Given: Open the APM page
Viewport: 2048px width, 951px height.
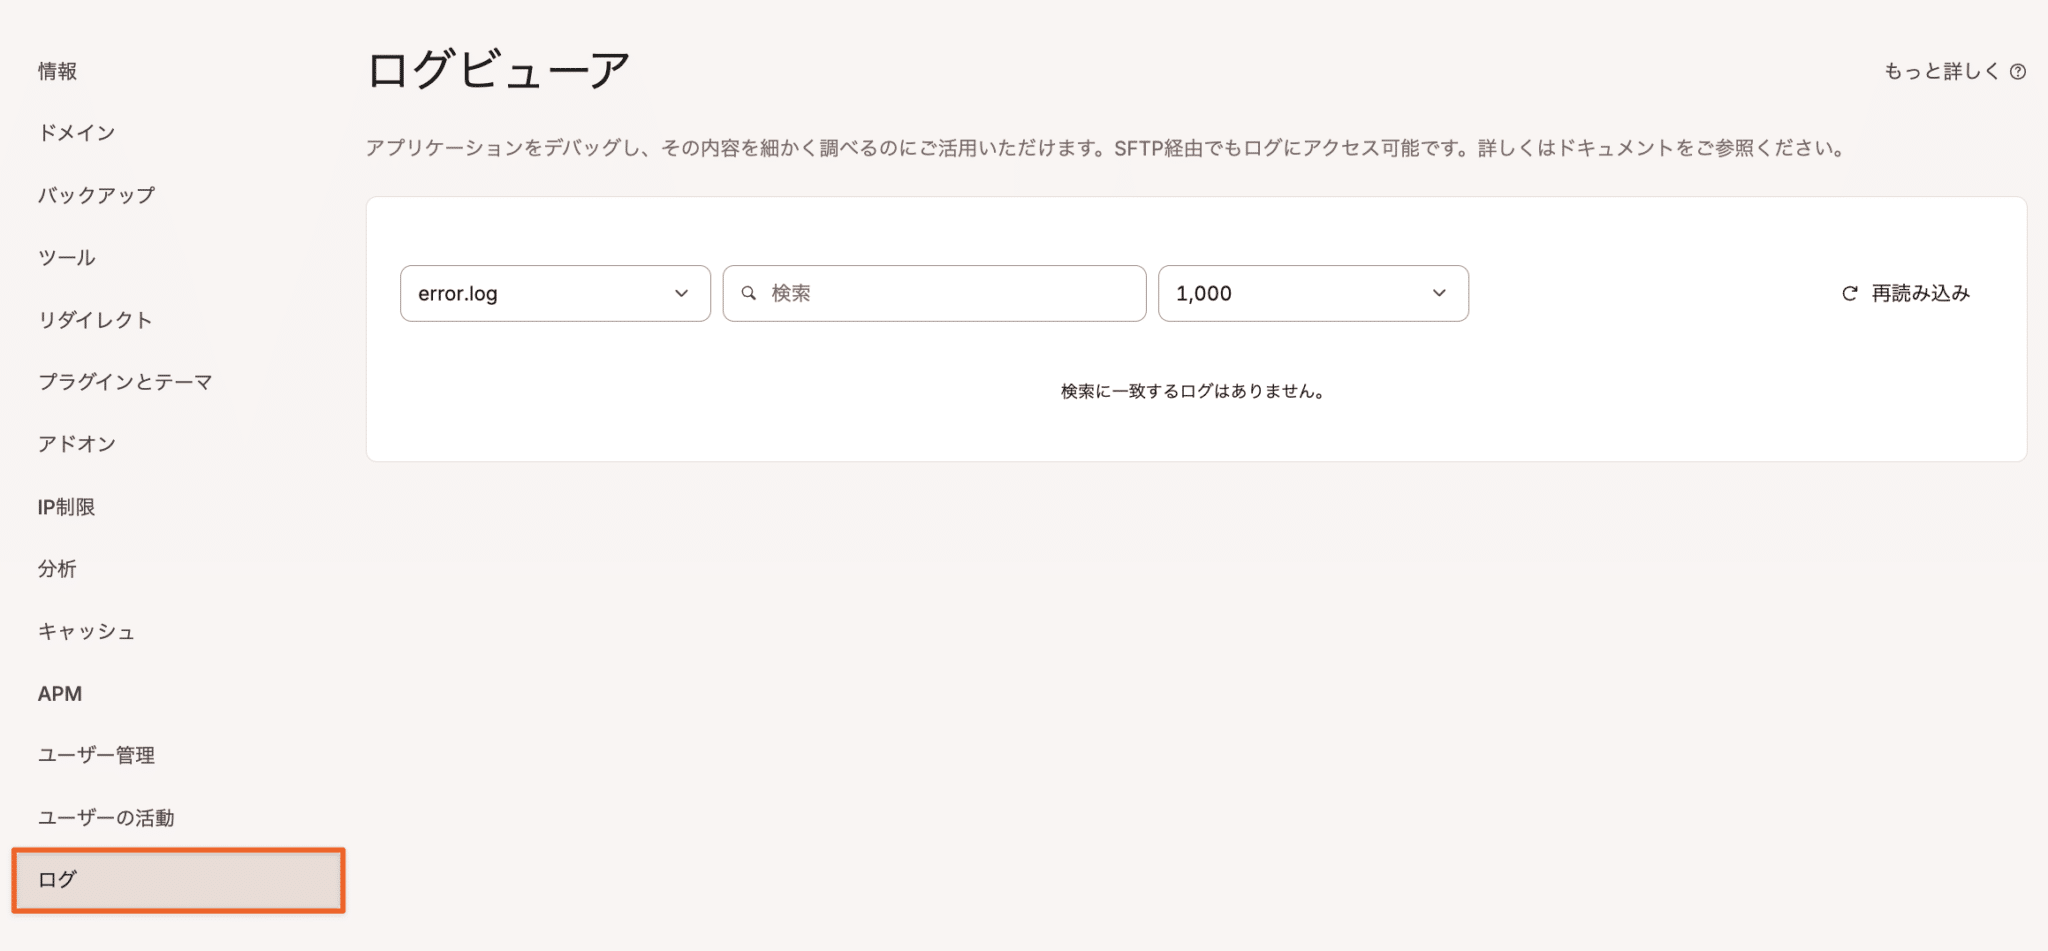Looking at the screenshot, I should pyautogui.click(x=60, y=693).
